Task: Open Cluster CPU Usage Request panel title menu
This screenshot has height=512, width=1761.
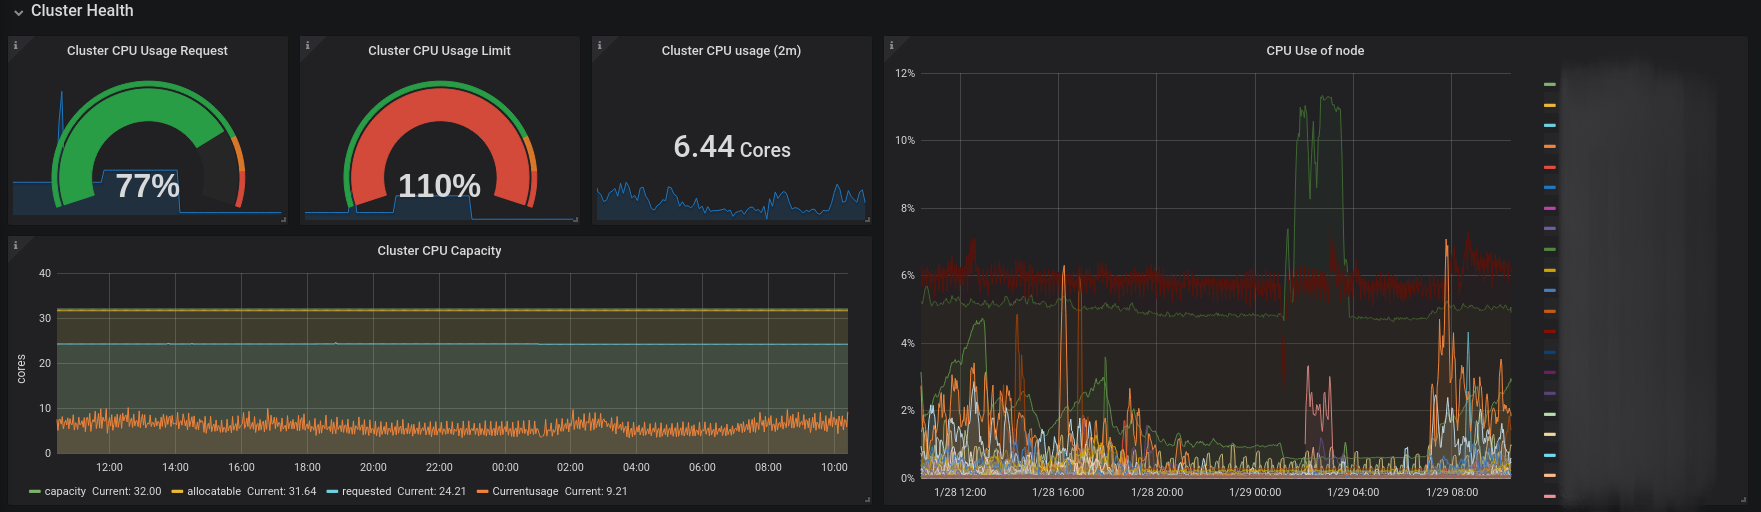Action: (147, 51)
